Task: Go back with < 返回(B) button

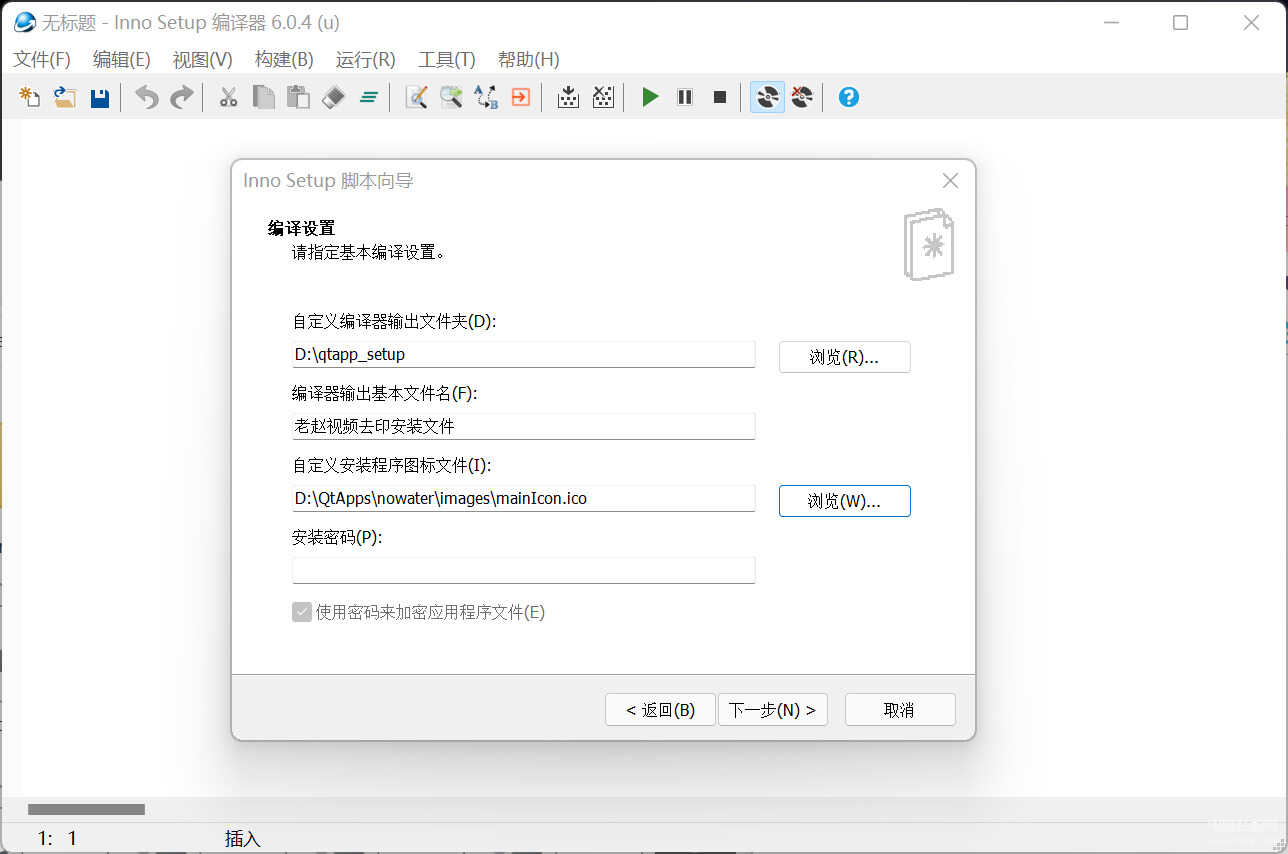Action: point(660,710)
